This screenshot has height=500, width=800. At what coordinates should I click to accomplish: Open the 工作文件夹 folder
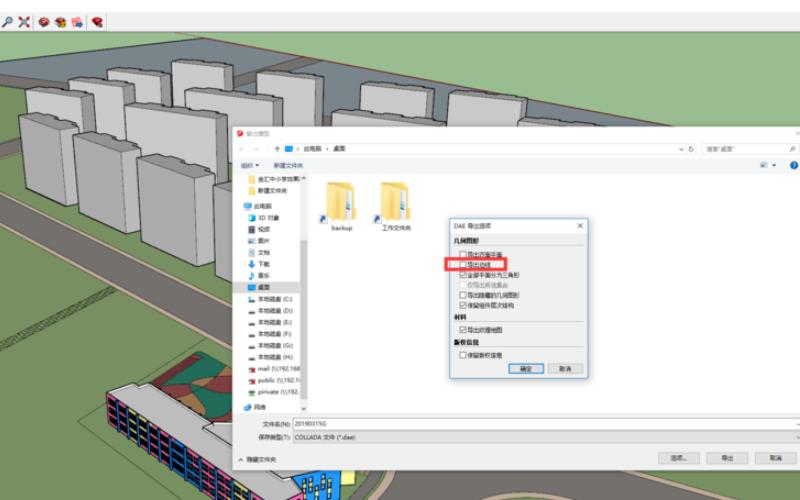(x=396, y=205)
